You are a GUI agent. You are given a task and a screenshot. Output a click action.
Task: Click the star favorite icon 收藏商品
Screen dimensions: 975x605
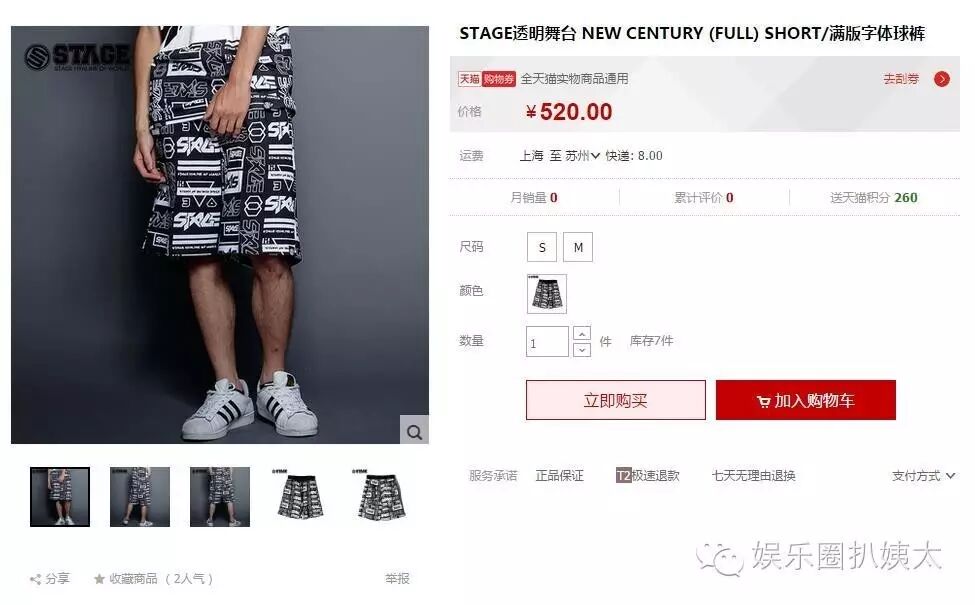coord(99,579)
